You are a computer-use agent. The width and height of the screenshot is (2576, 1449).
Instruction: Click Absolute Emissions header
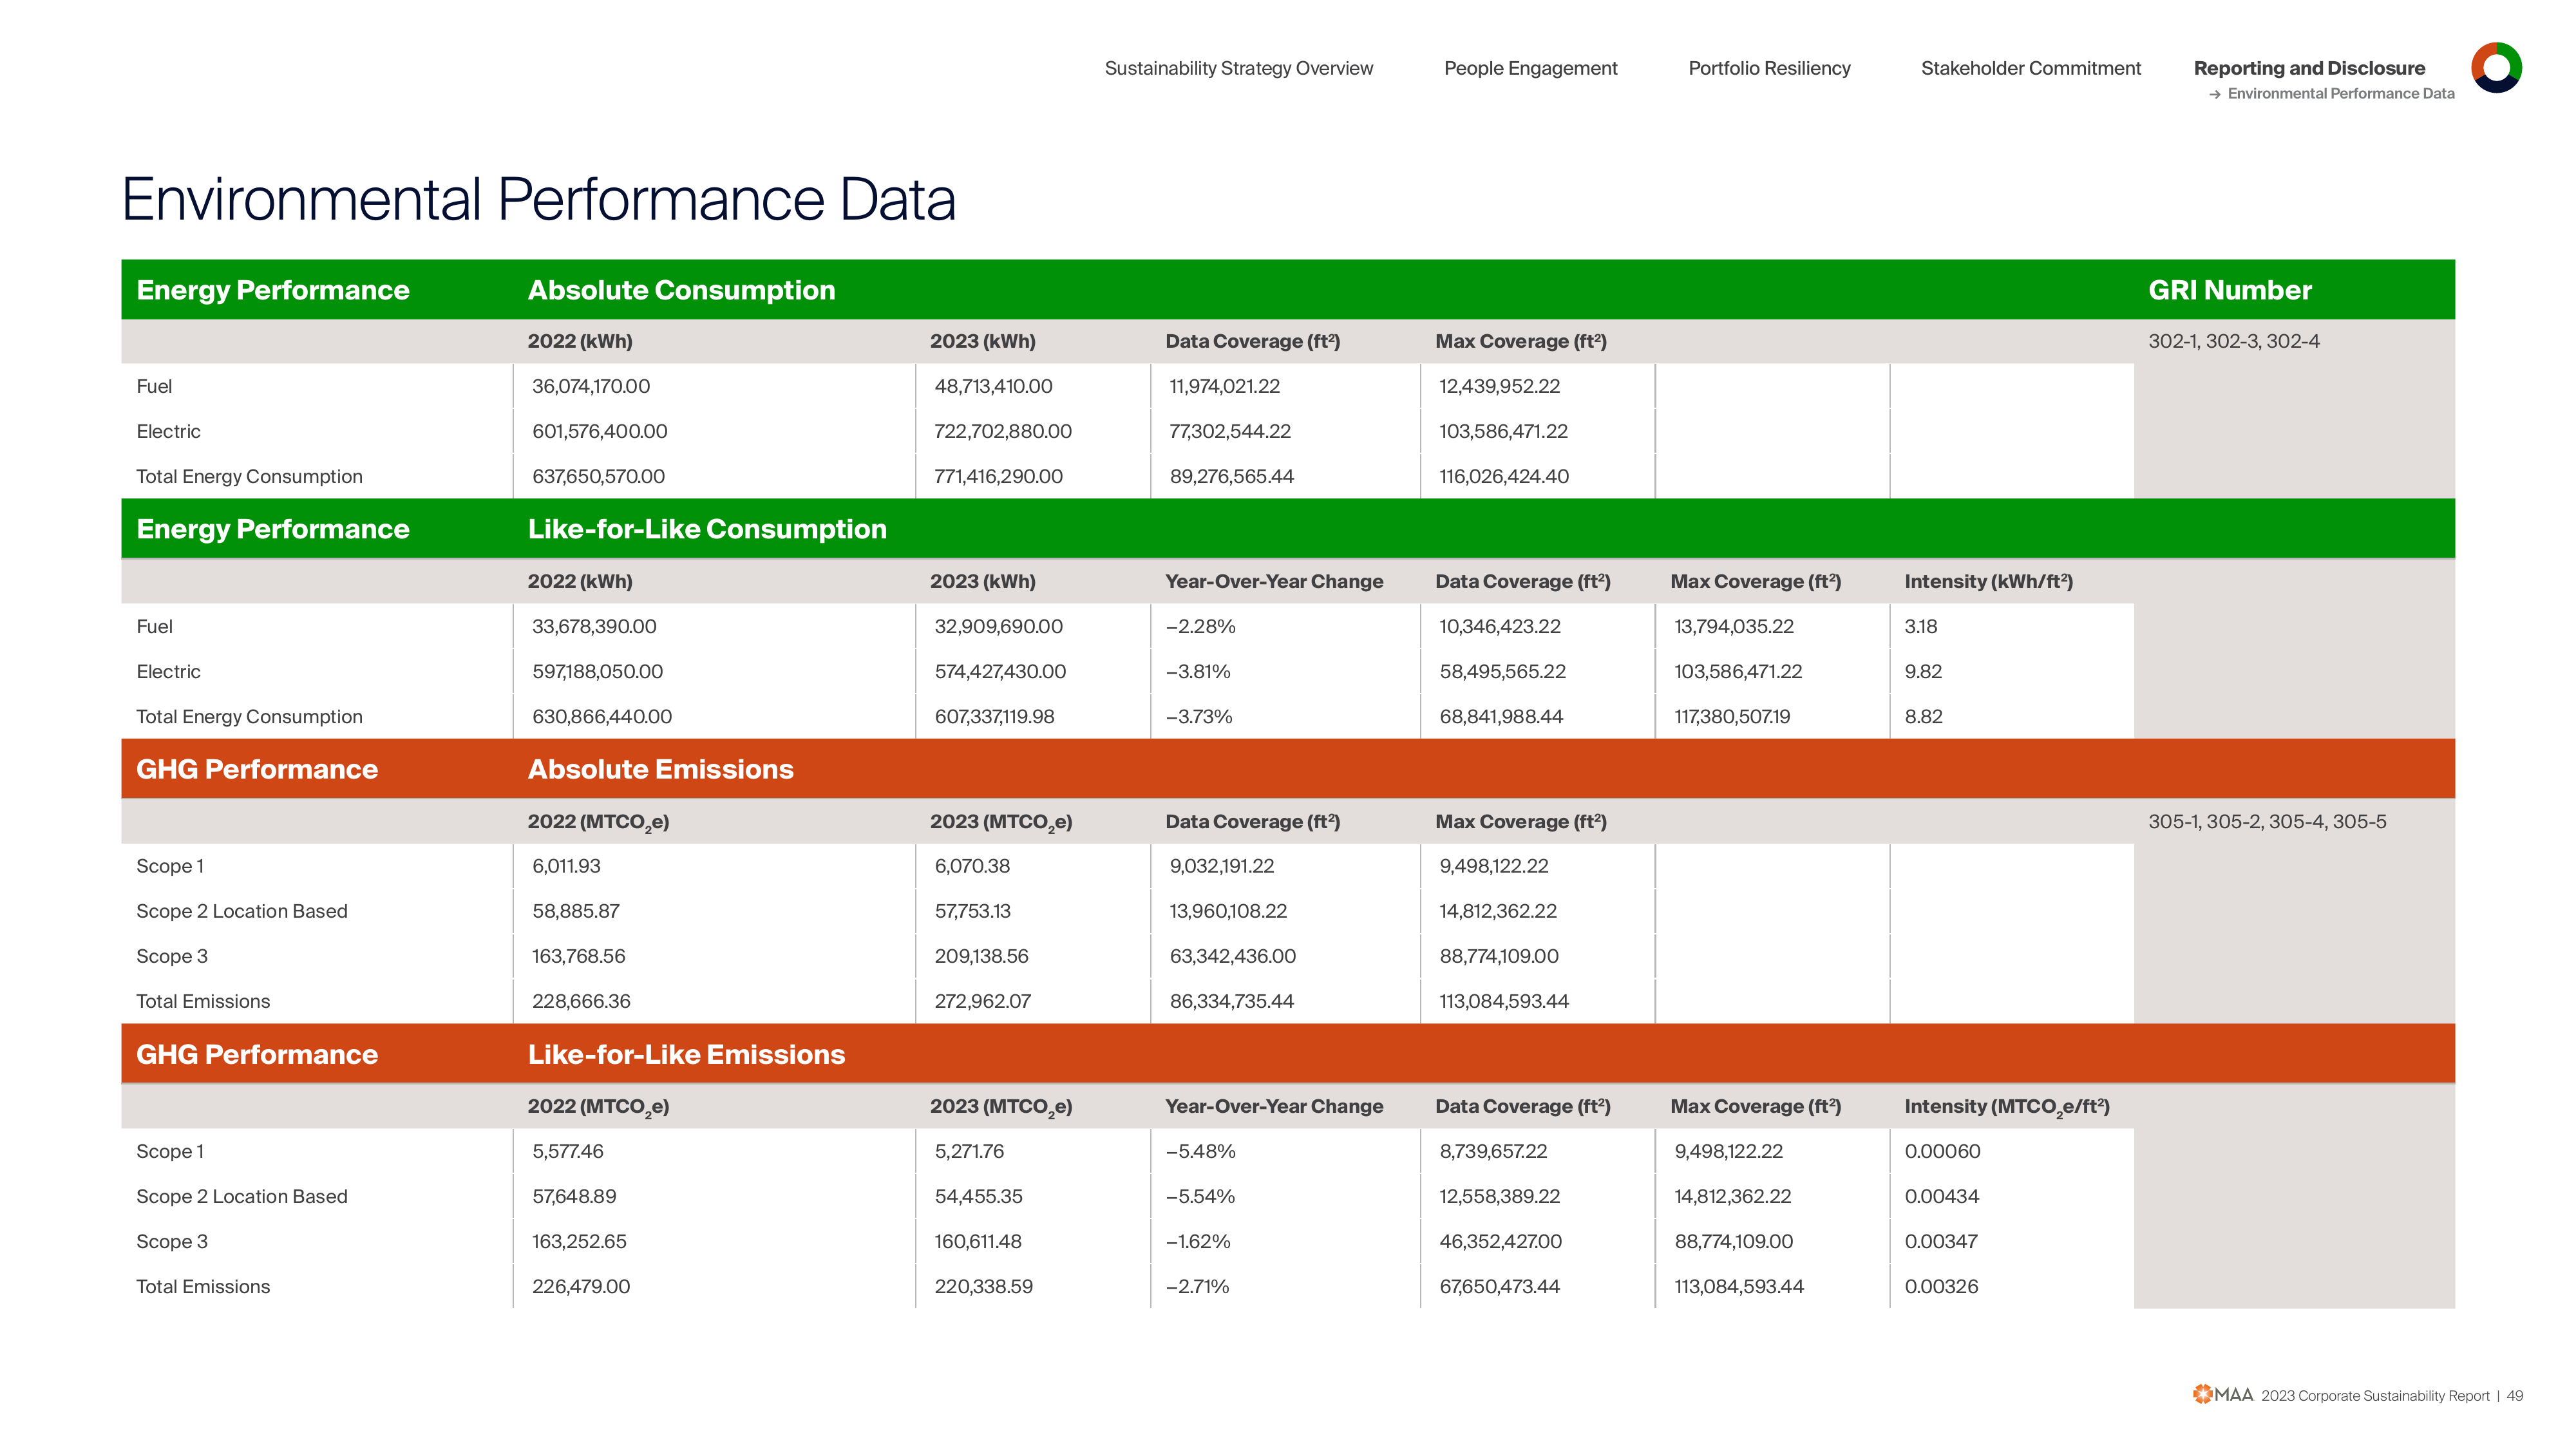660,769
